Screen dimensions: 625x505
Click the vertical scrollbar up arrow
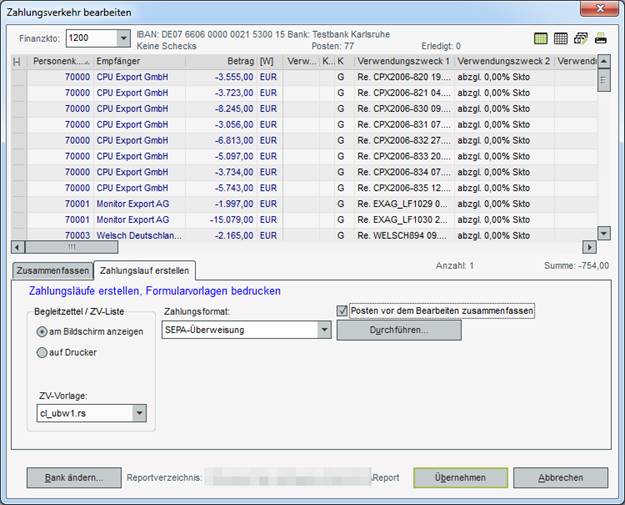click(x=604, y=61)
